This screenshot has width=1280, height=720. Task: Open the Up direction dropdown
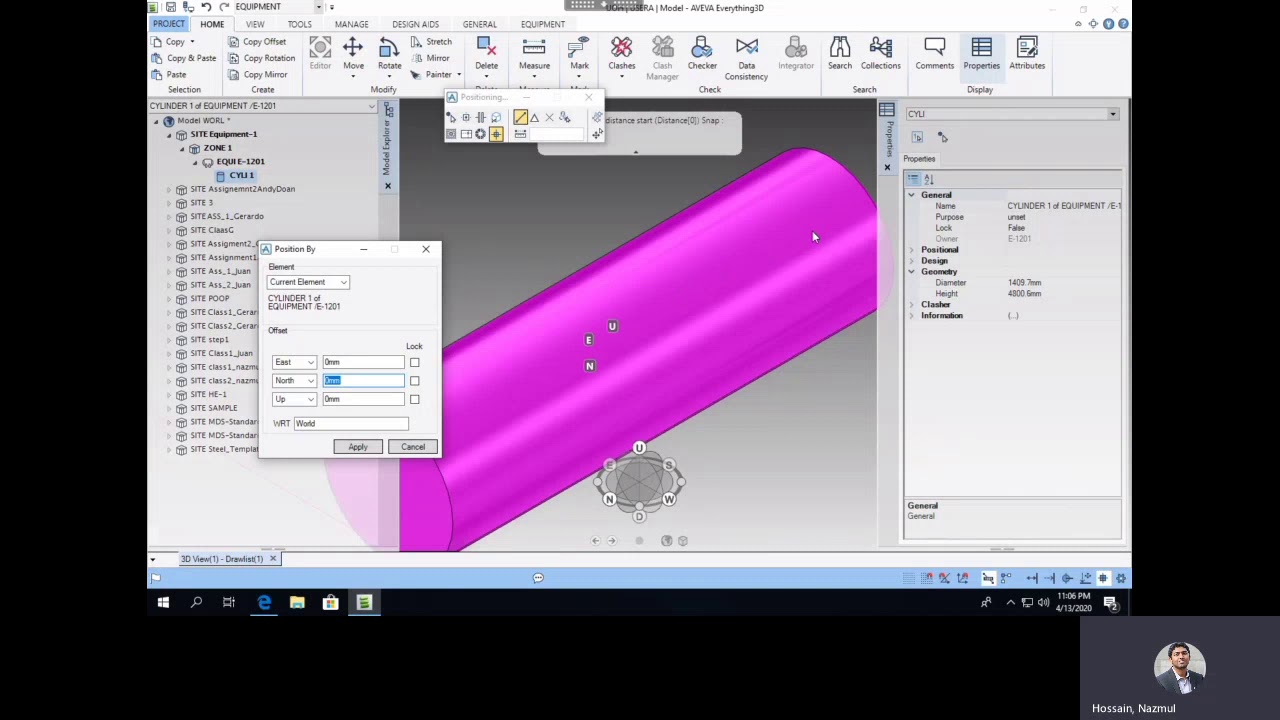pyautogui.click(x=294, y=399)
